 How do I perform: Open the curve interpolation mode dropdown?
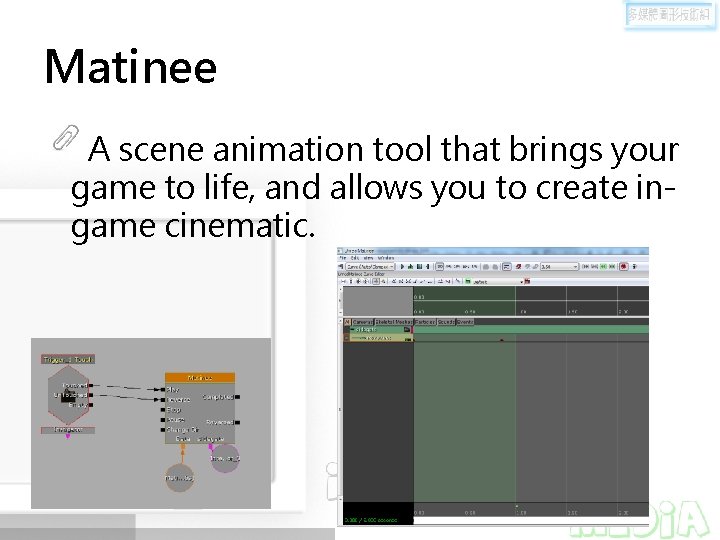[x=370, y=267]
